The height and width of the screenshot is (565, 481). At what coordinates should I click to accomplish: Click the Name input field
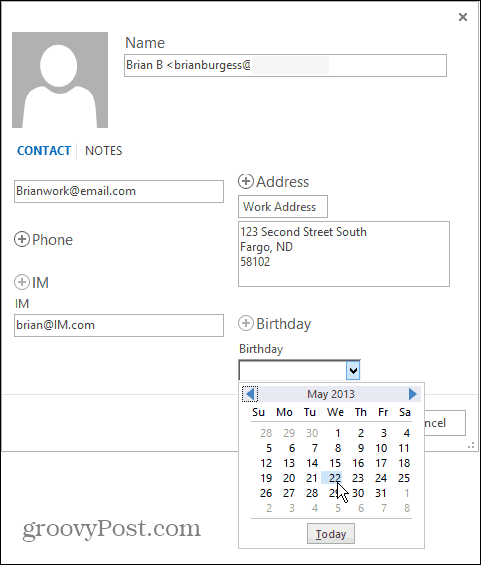285,65
